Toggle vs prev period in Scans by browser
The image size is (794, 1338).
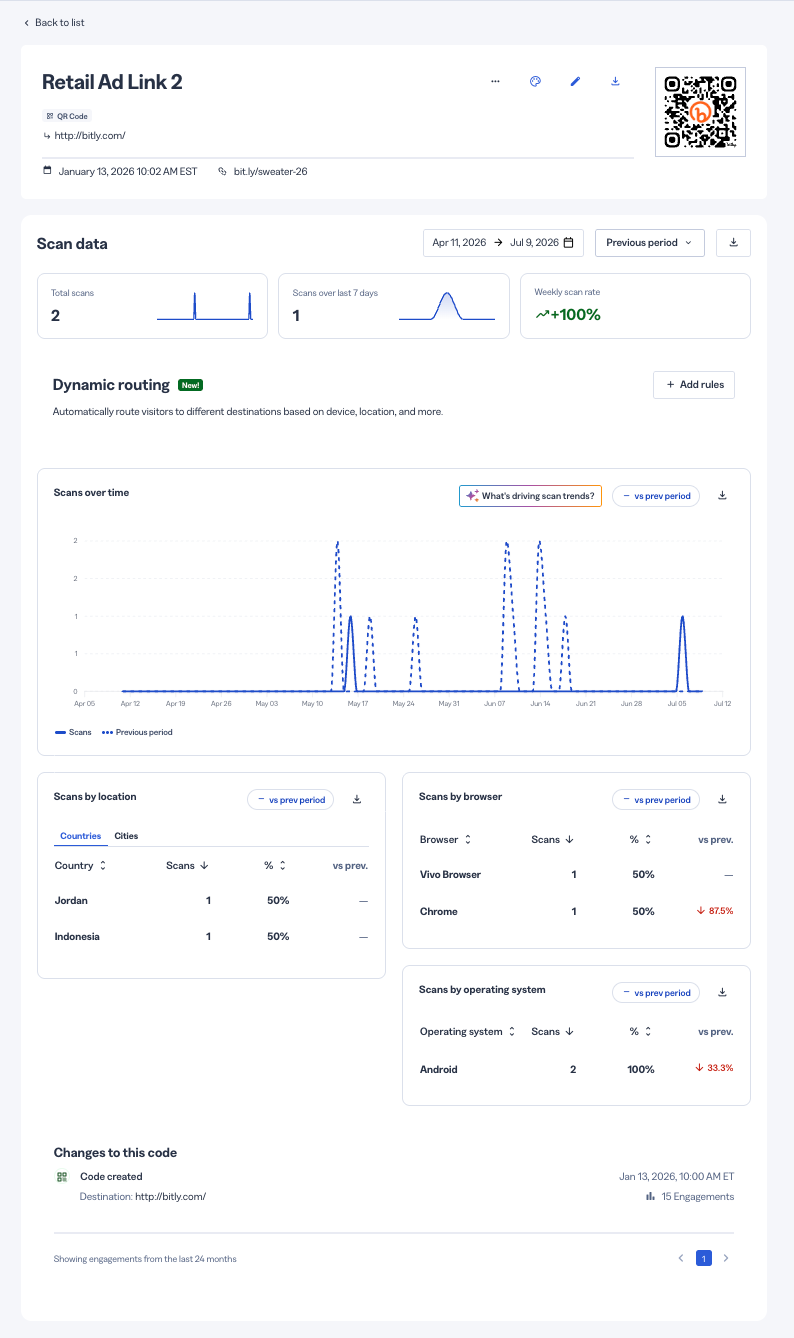pyautogui.click(x=656, y=799)
